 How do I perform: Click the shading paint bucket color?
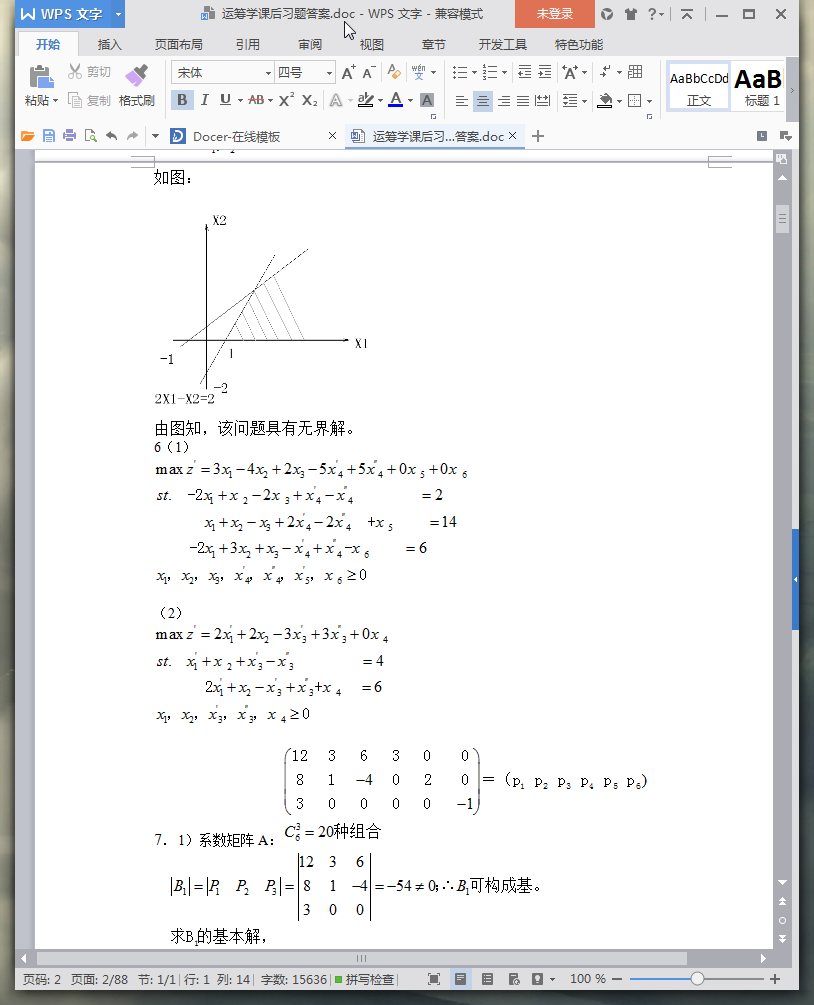[604, 101]
